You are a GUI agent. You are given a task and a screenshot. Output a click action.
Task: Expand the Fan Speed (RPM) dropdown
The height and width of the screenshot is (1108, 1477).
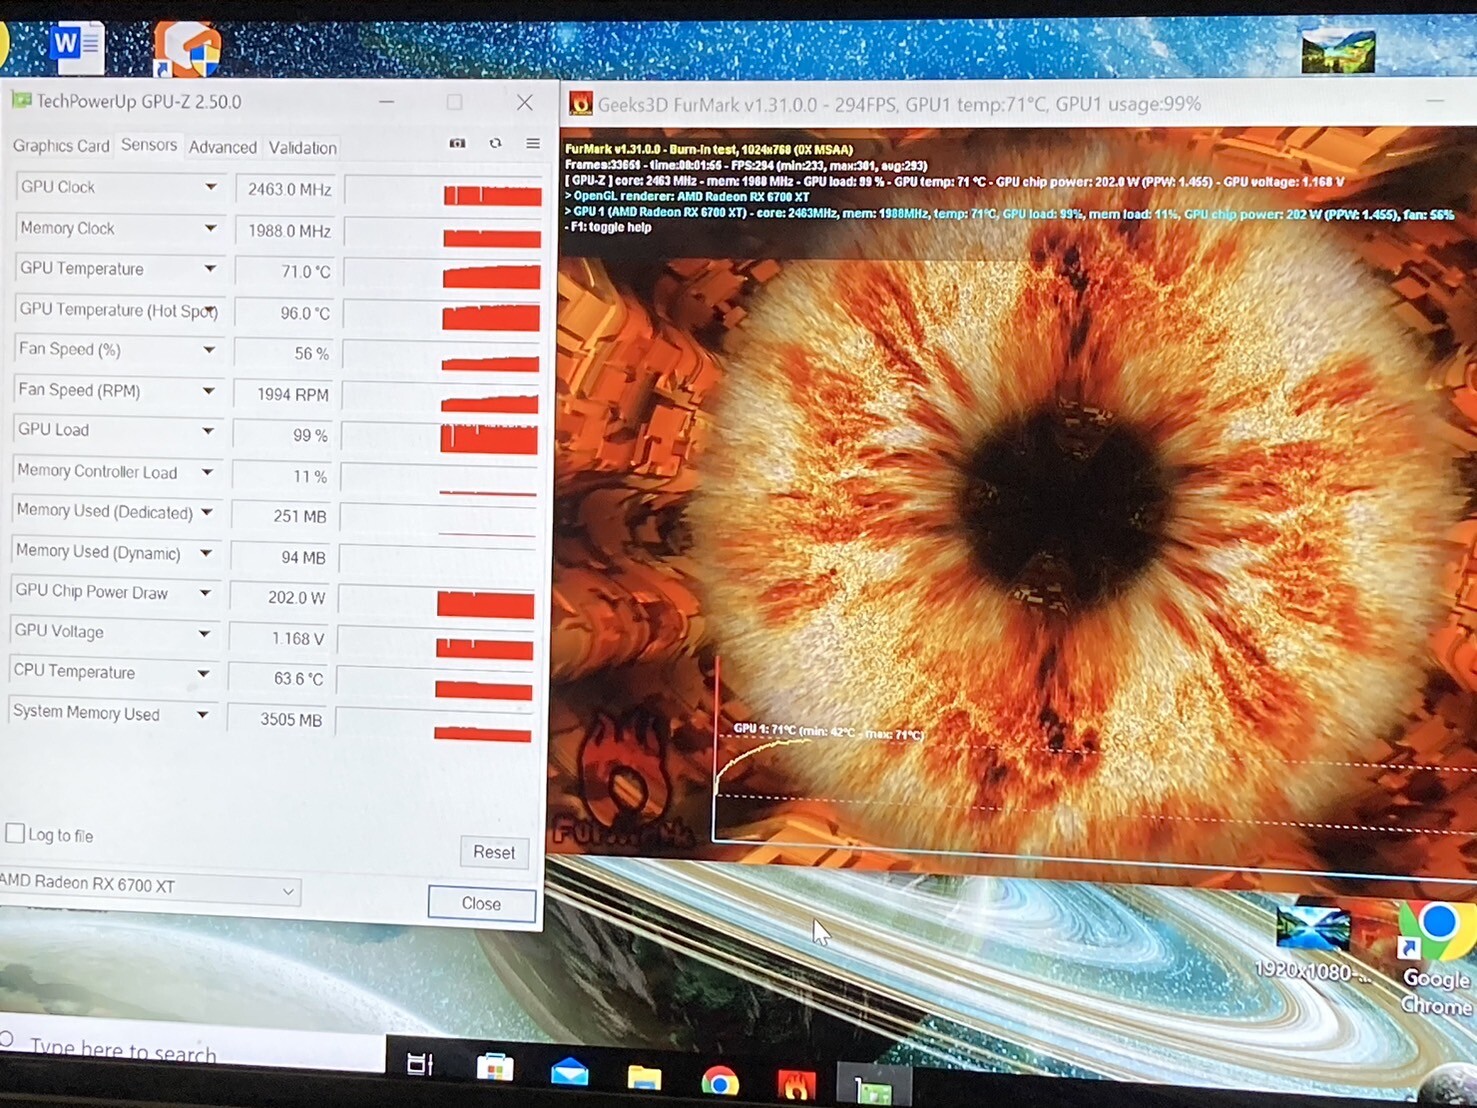coord(208,391)
